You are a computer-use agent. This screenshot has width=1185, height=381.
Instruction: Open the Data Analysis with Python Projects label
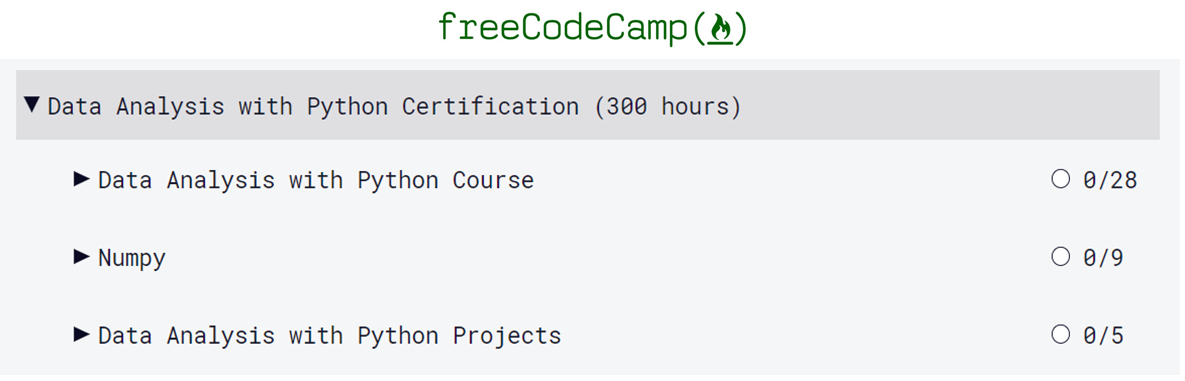click(x=330, y=335)
